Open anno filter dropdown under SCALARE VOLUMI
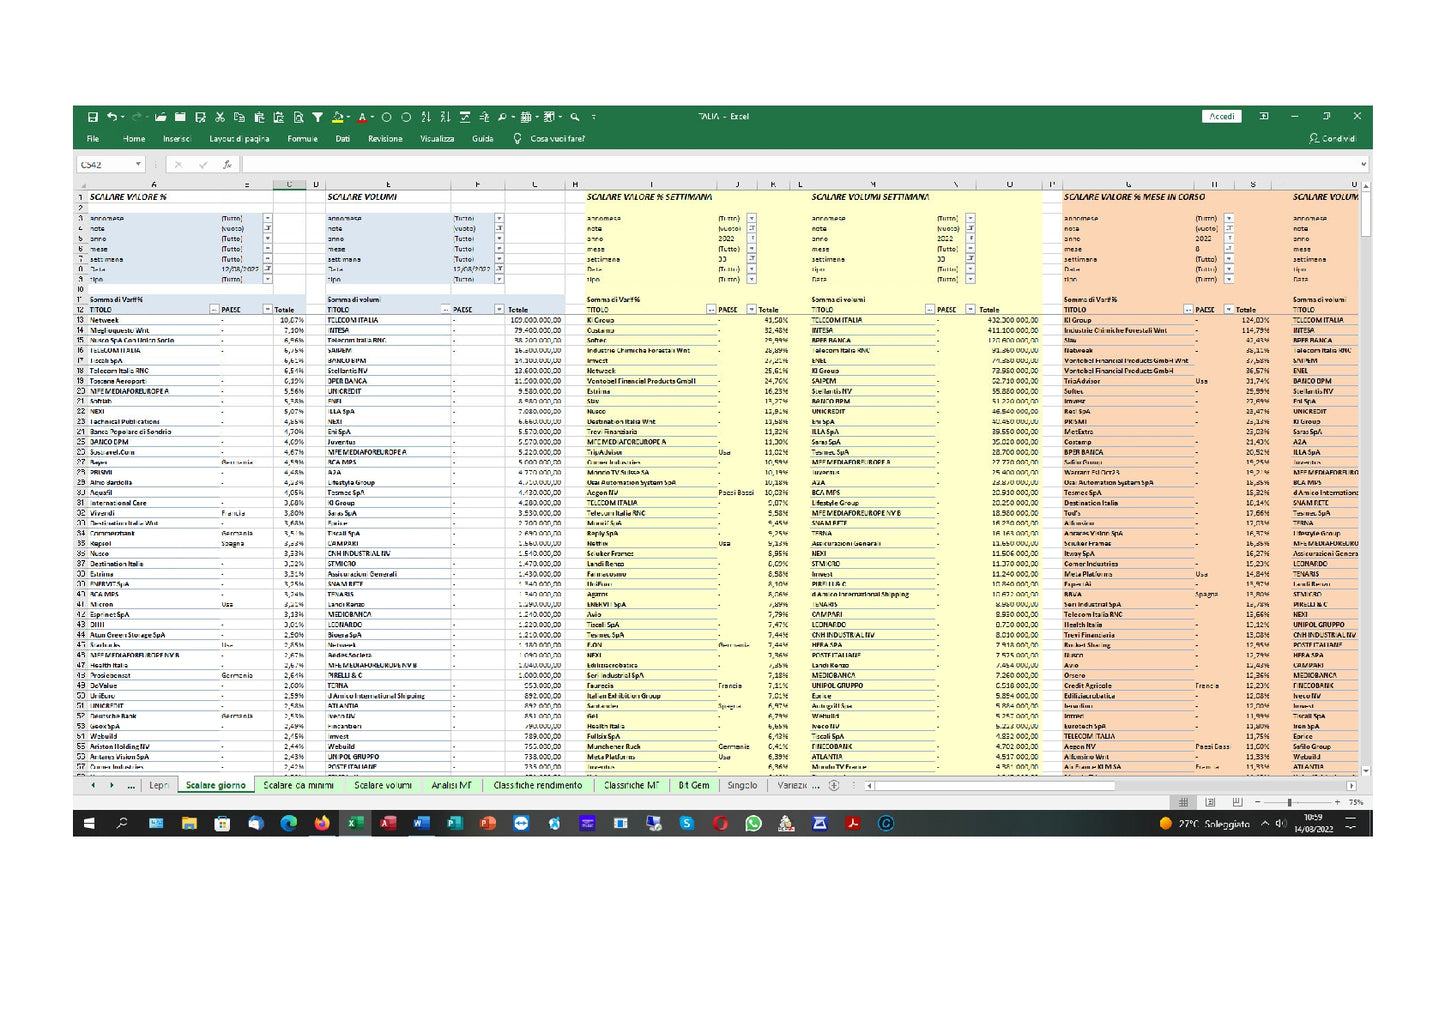 (499, 239)
